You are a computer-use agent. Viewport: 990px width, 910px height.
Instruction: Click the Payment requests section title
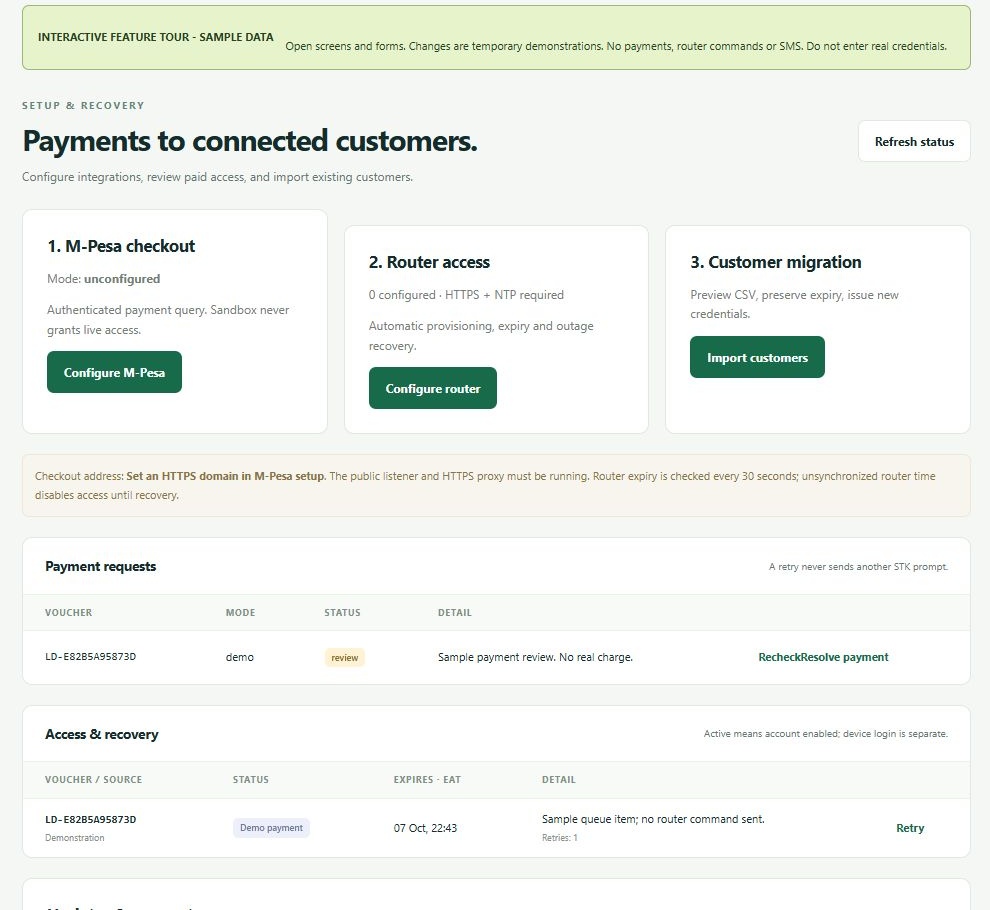[100, 566]
